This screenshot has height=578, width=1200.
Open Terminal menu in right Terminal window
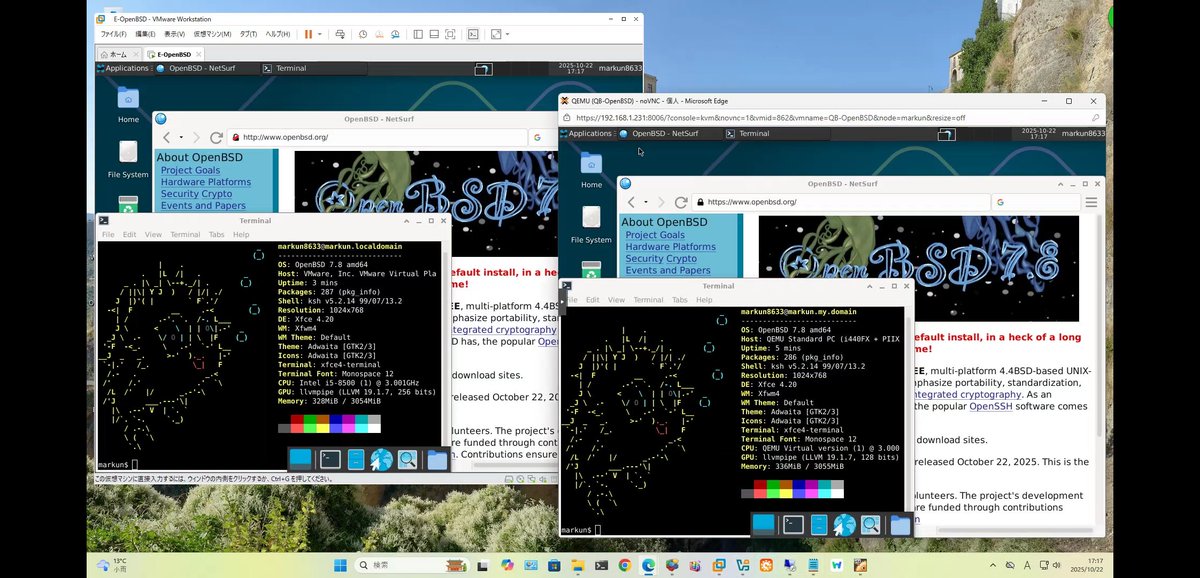tap(648, 300)
